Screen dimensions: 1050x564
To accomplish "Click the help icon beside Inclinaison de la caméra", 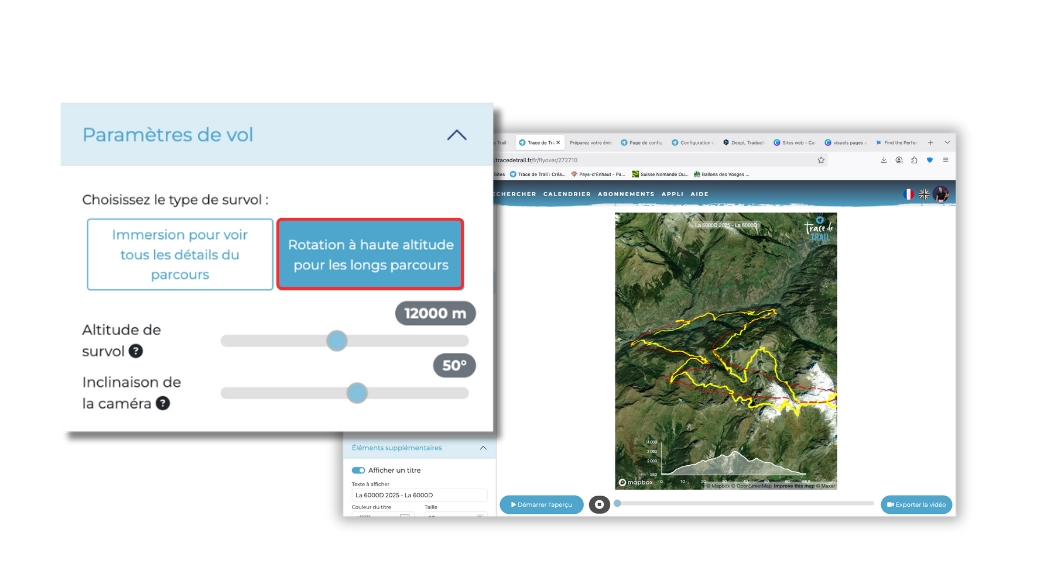I will pos(163,403).
